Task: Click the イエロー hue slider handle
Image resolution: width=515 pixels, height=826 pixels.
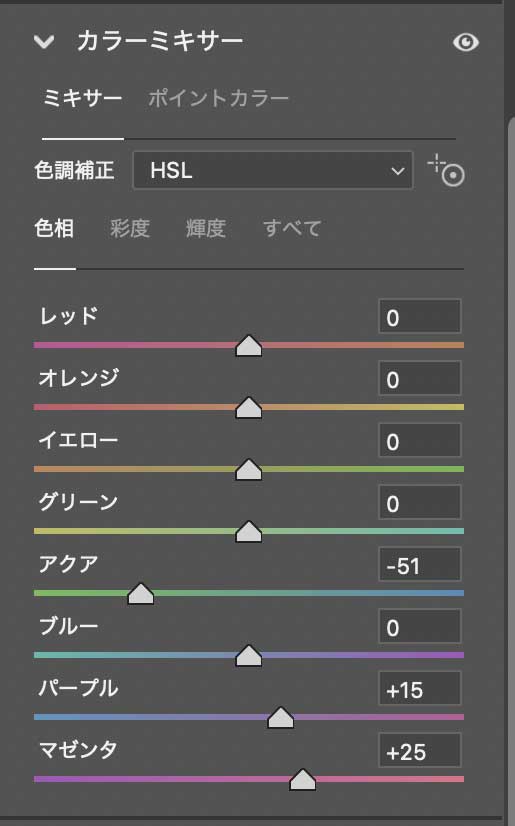Action: [x=249, y=469]
